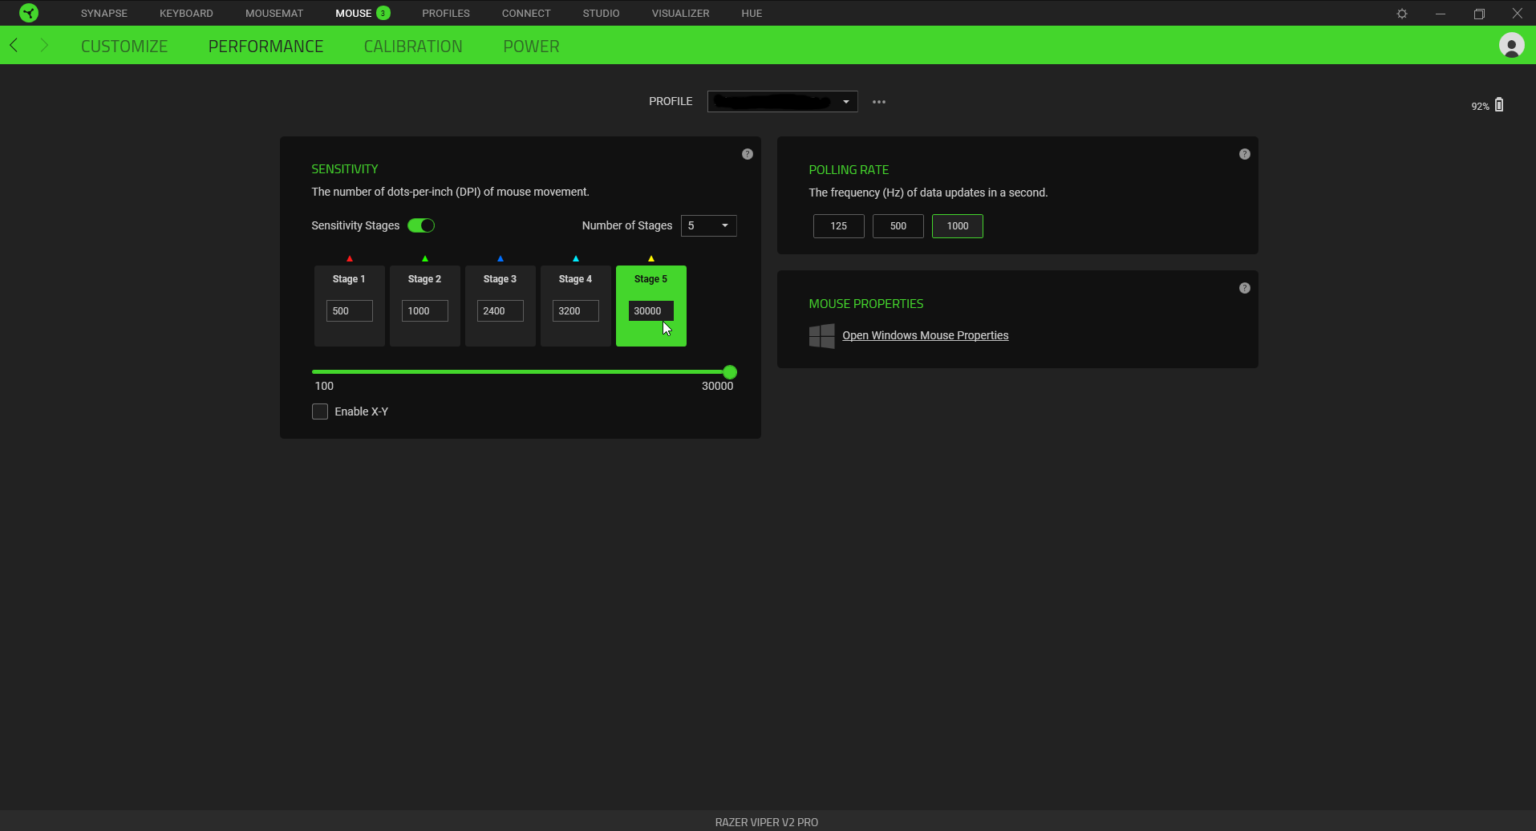Open profile options three-dot menu

pyautogui.click(x=879, y=102)
